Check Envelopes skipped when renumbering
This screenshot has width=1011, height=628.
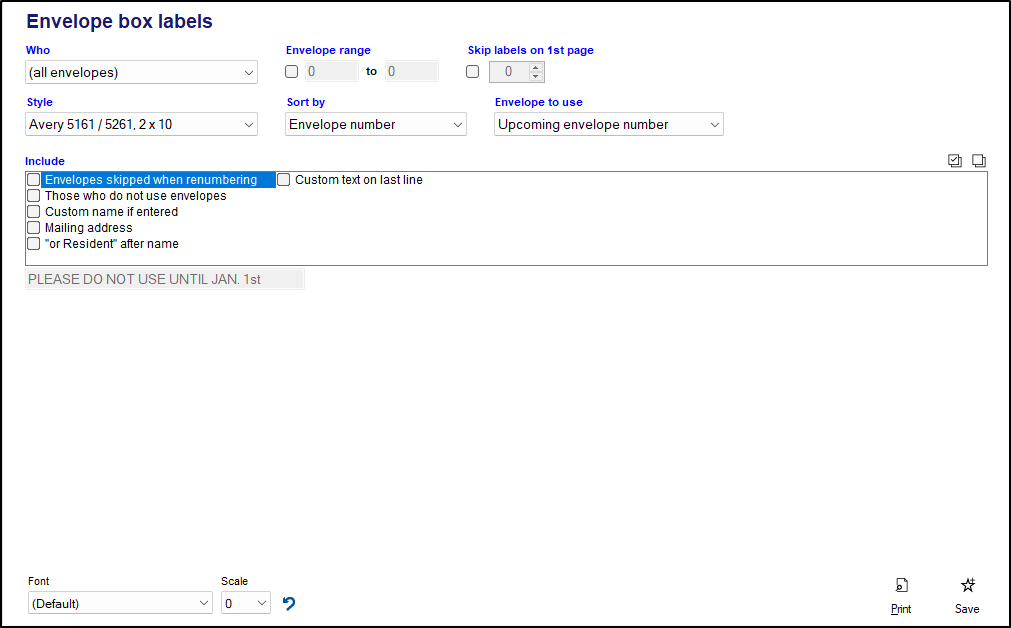(x=34, y=180)
